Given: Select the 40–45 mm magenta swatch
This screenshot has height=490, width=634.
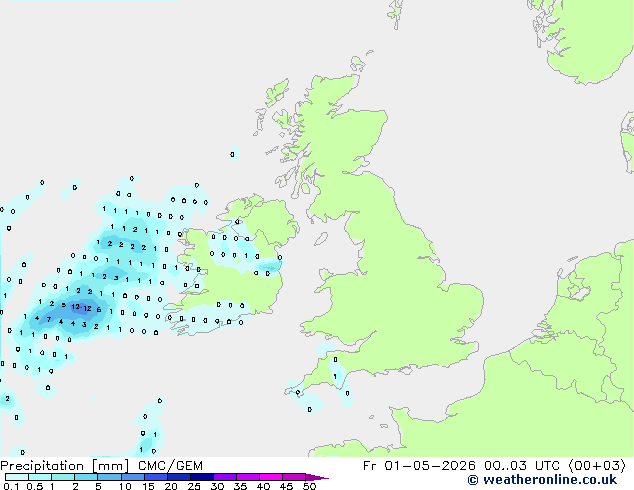Looking at the screenshot, I should [x=271, y=477].
